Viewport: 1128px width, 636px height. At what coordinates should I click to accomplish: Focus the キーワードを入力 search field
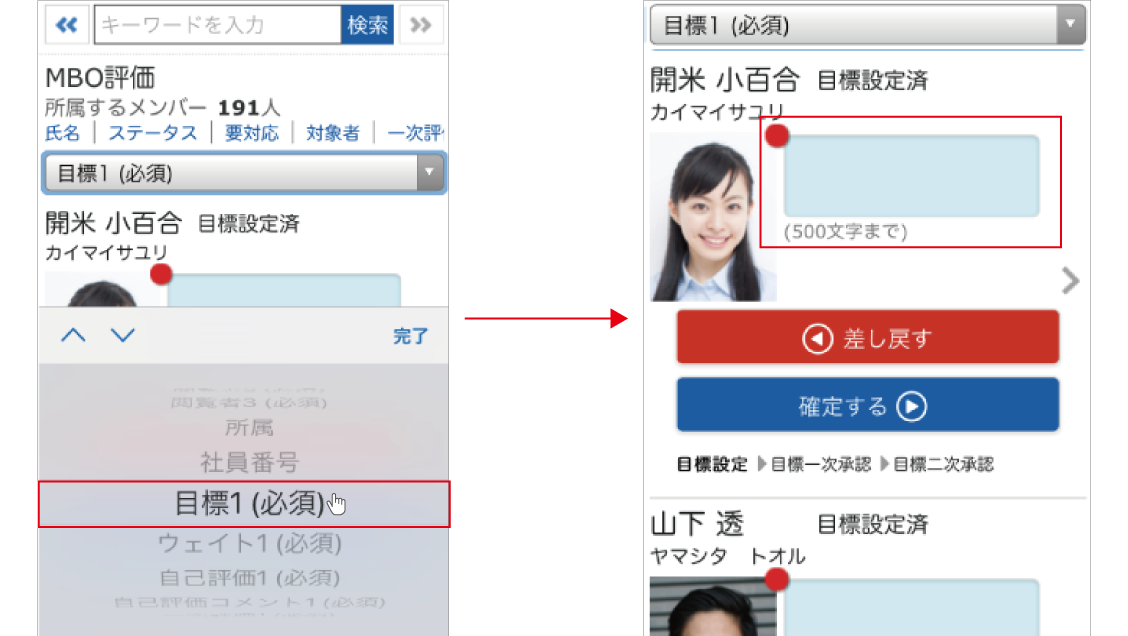click(217, 25)
